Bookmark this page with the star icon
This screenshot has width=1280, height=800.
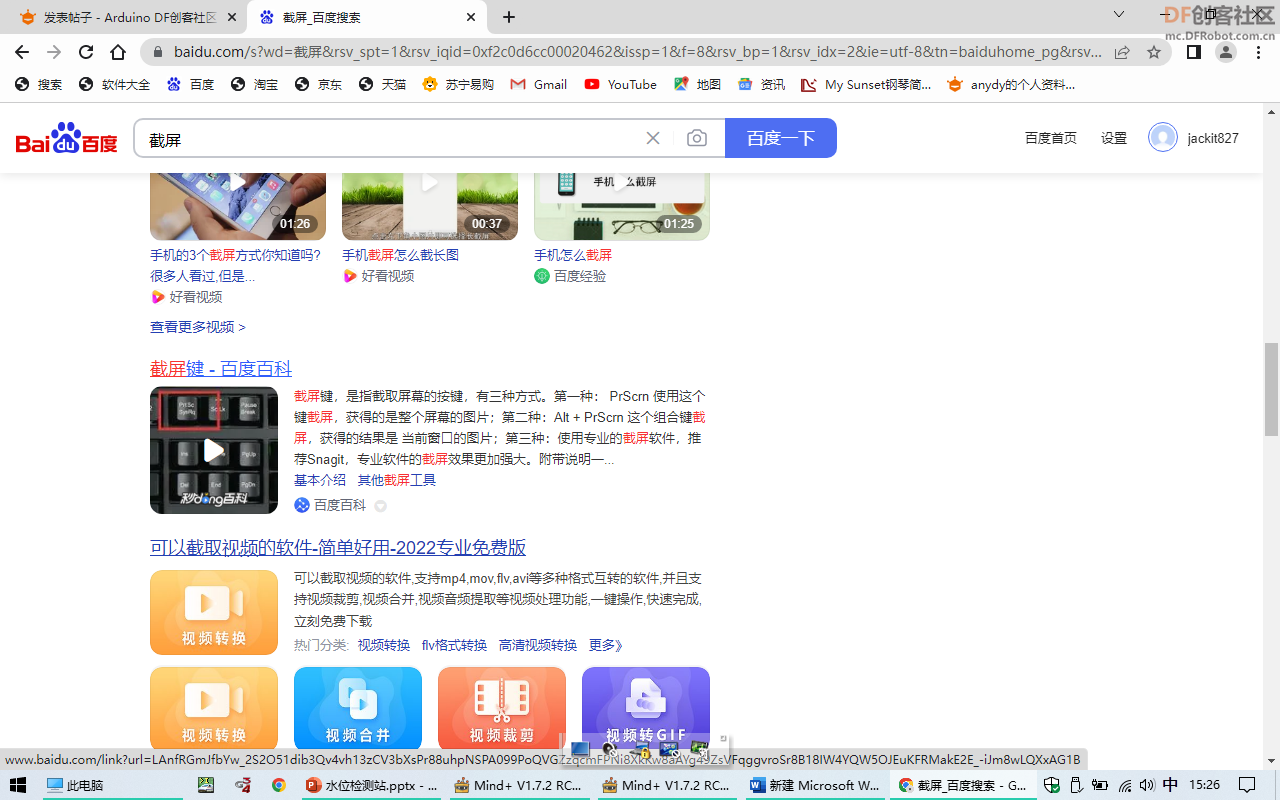[1154, 52]
